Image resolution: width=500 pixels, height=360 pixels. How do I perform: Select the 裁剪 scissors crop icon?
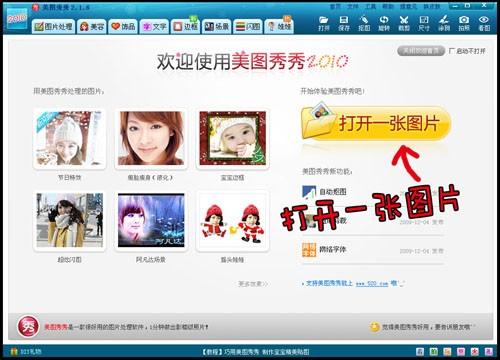tap(404, 20)
